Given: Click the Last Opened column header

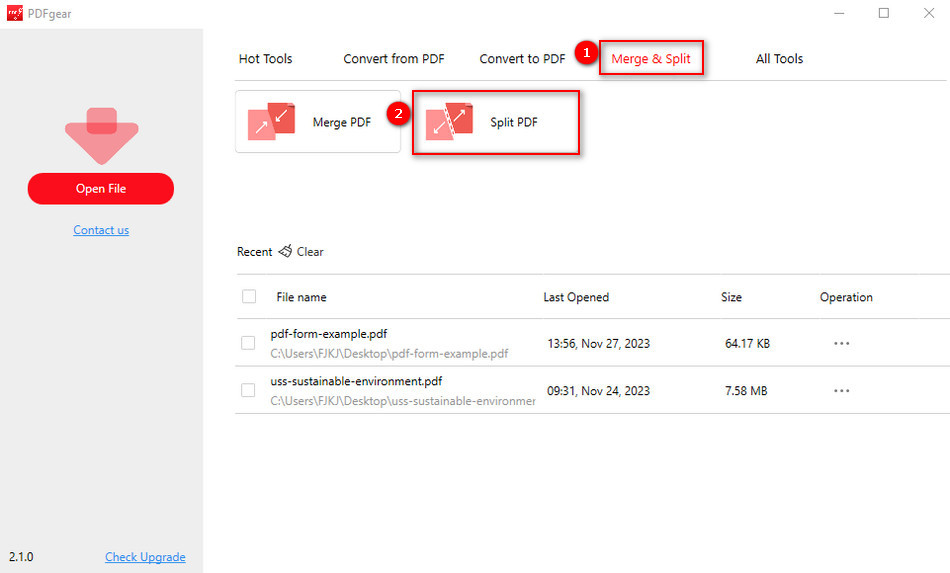Looking at the screenshot, I should click(576, 297).
